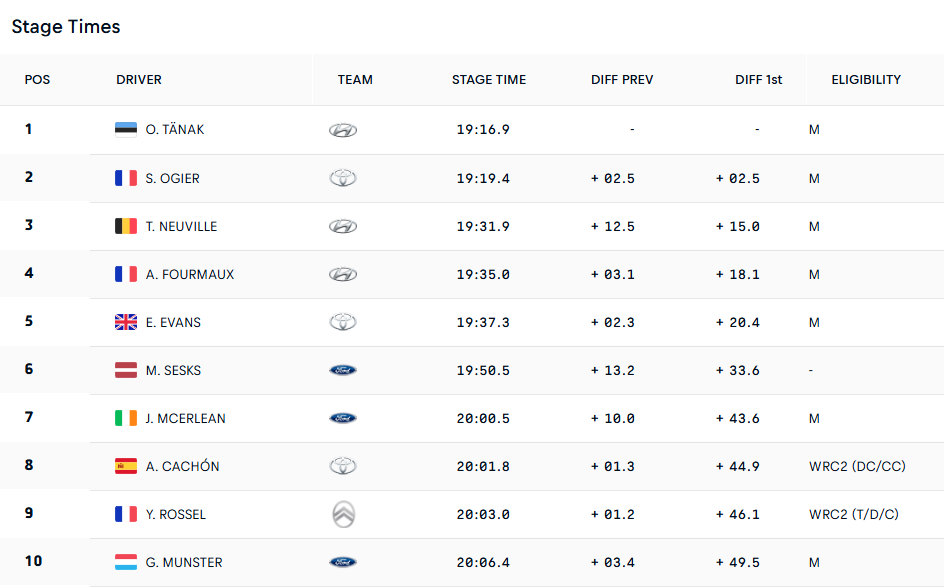This screenshot has width=944, height=588.
Task: Click the POS column header
Action: tap(37, 80)
